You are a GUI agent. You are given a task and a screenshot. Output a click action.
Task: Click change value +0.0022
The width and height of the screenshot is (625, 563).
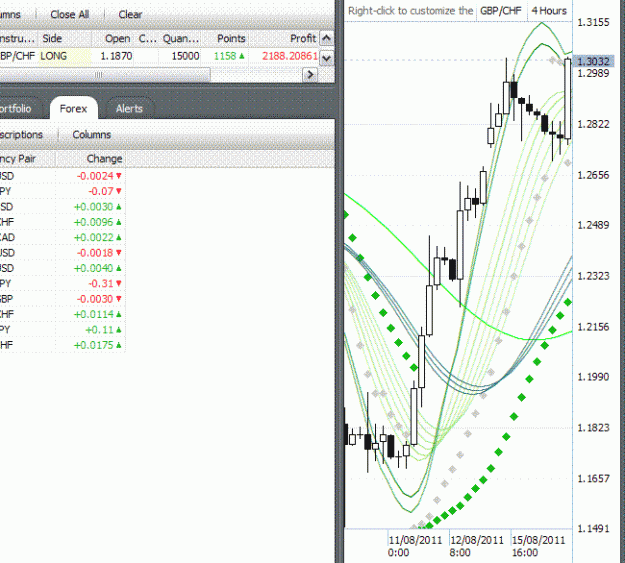coord(94,238)
